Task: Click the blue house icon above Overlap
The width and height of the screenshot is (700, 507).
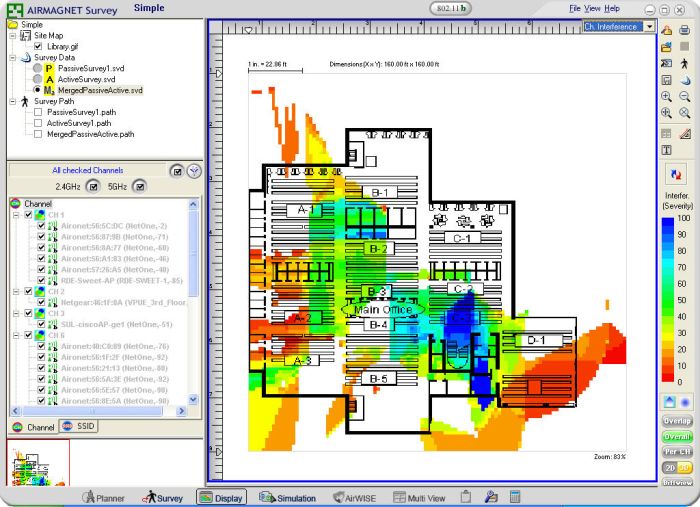Action: [670, 402]
